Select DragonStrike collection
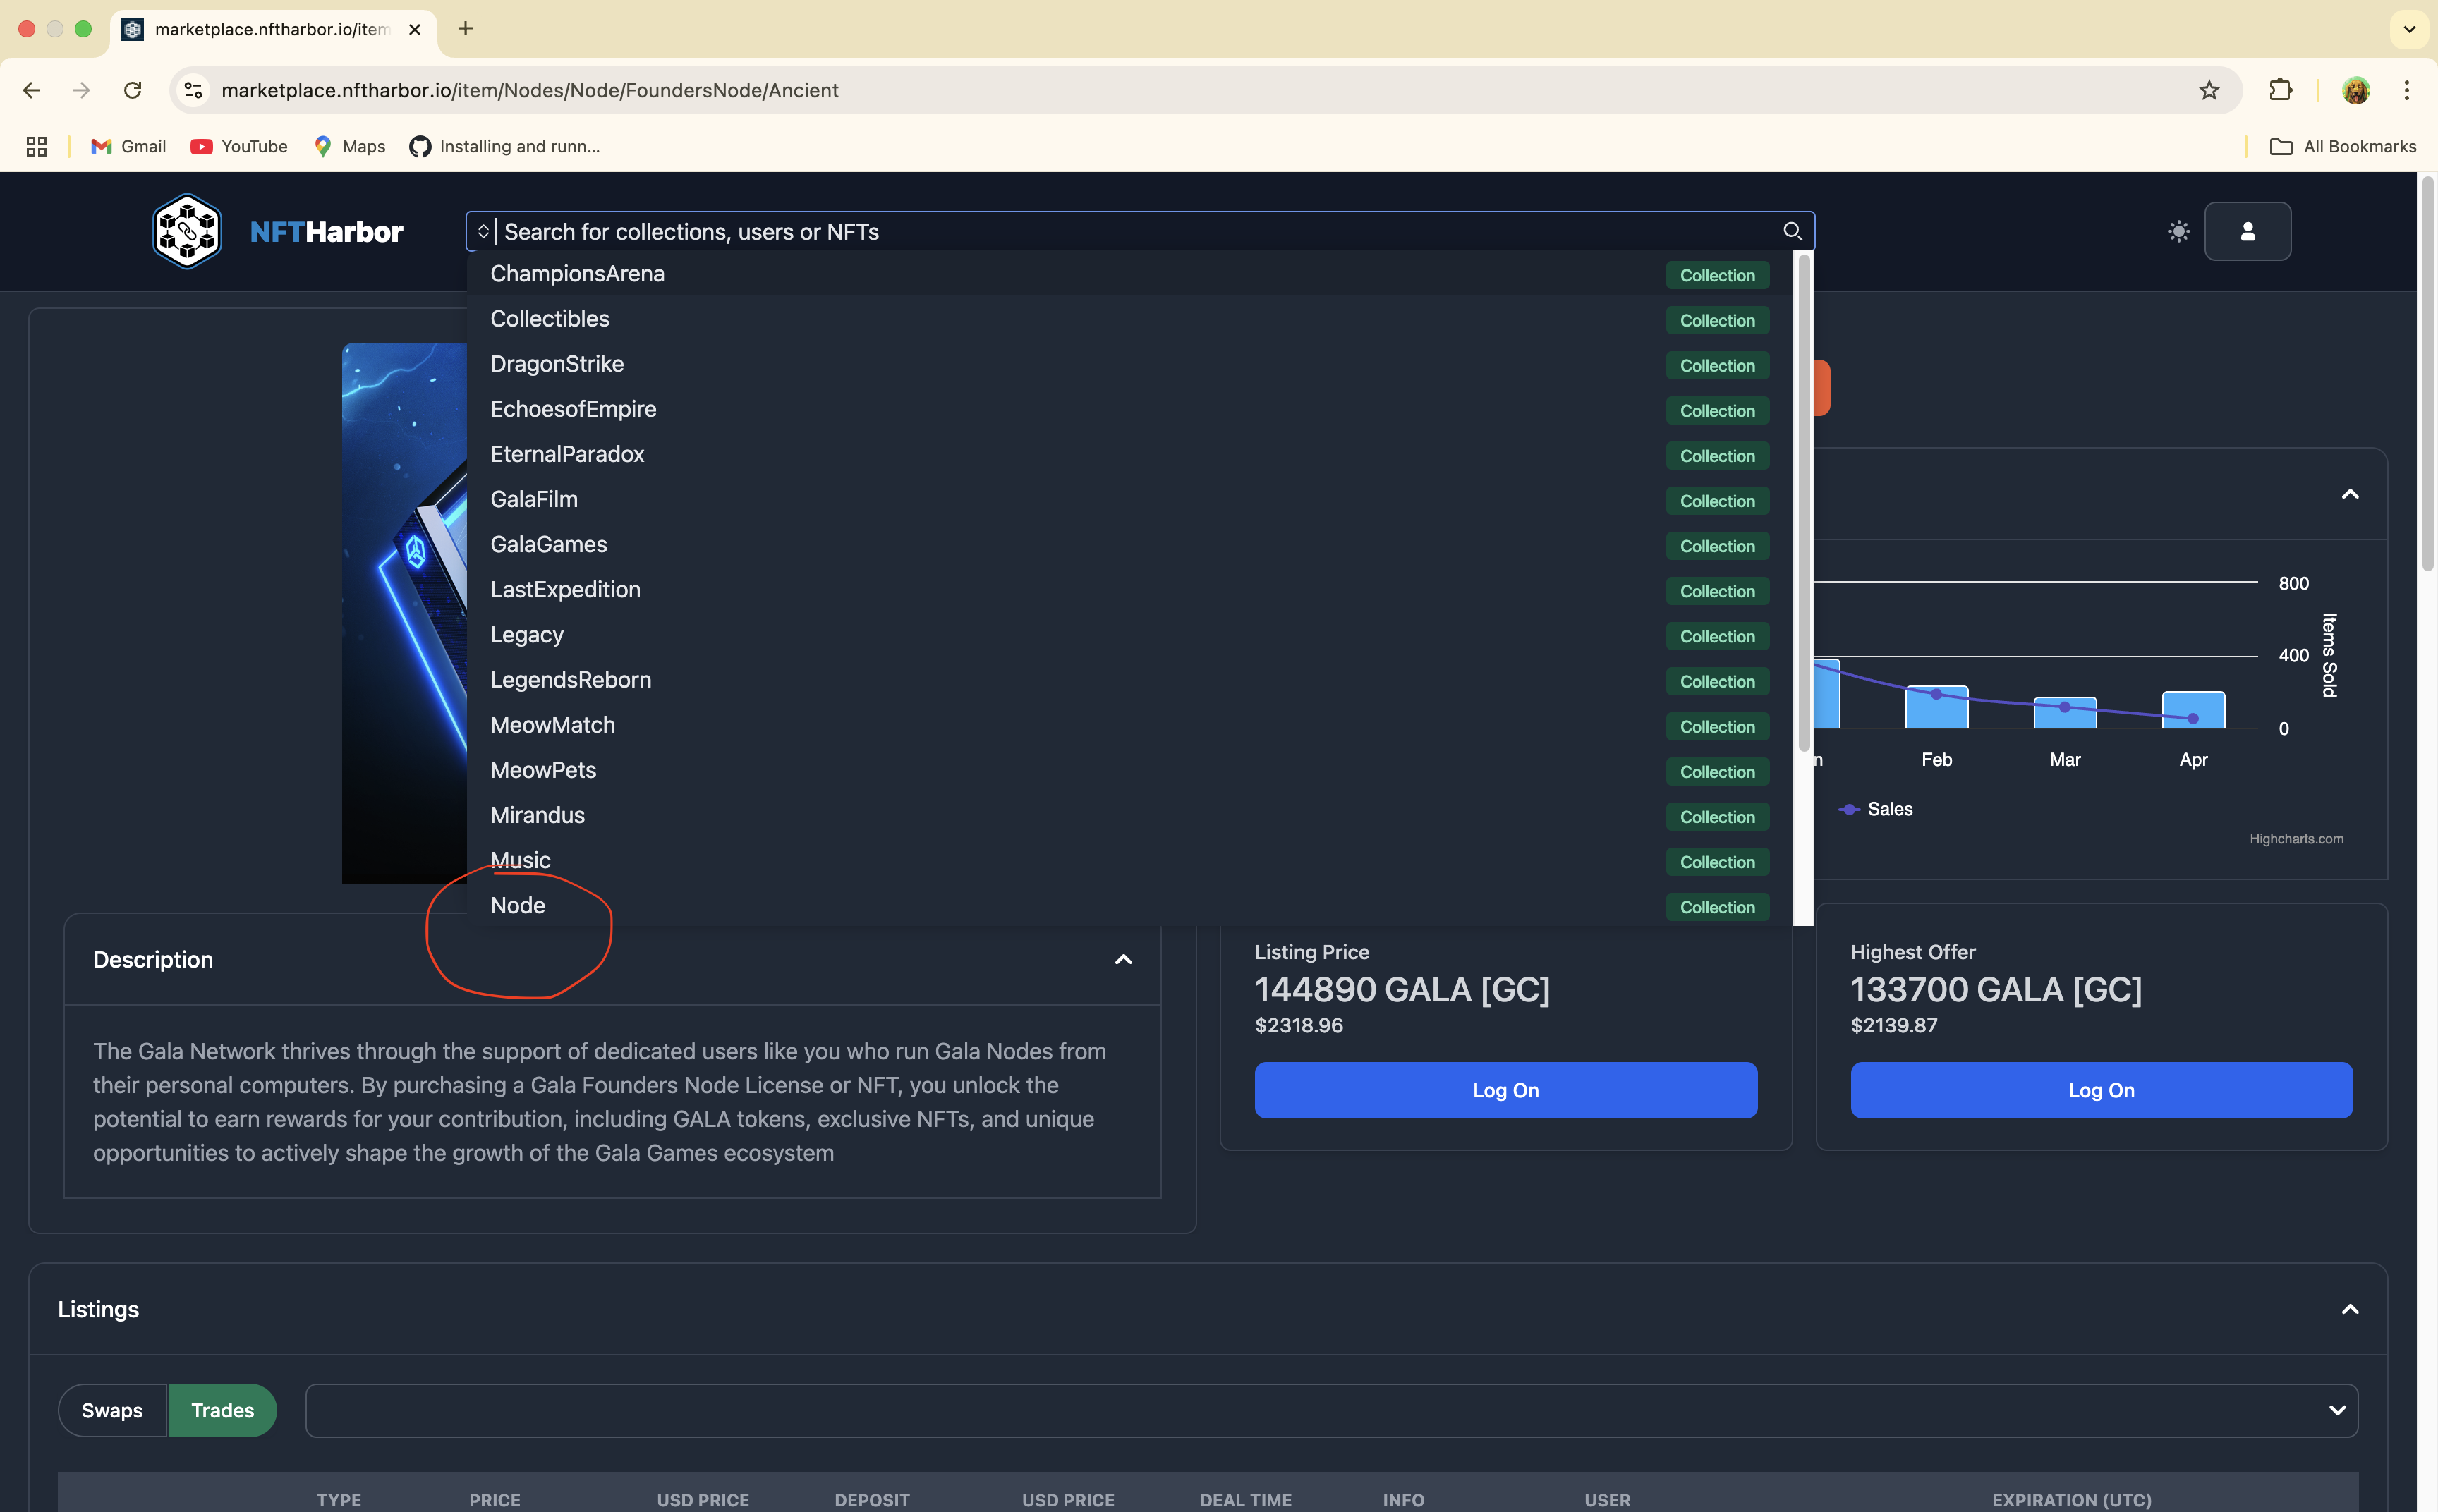 pyautogui.click(x=1130, y=364)
